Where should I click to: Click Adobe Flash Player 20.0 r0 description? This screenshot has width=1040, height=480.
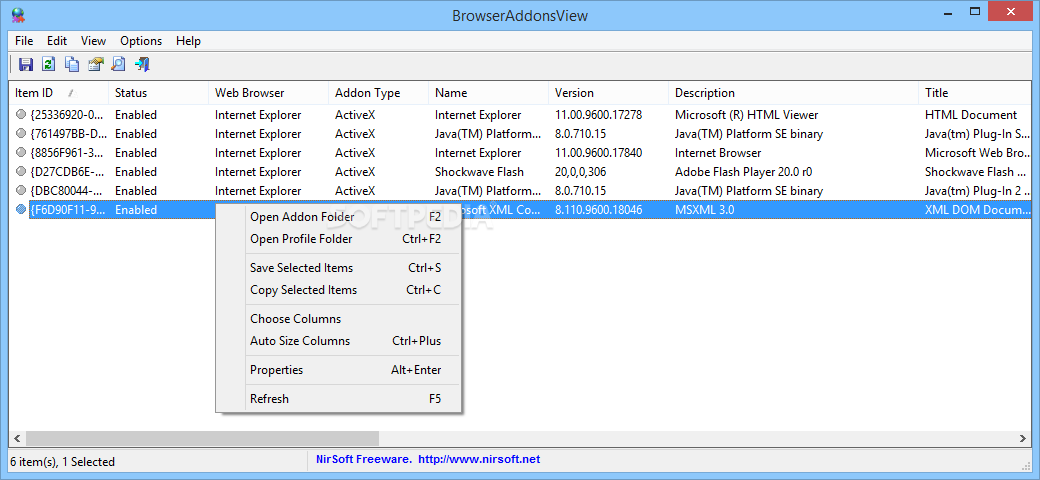click(x=744, y=172)
